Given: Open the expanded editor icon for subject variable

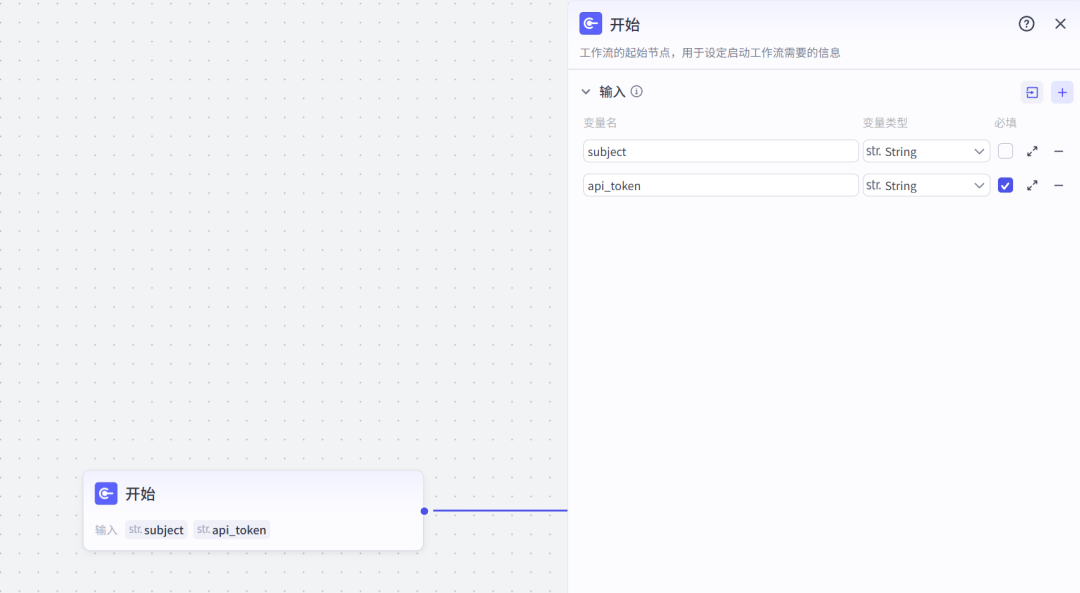Looking at the screenshot, I should [1032, 151].
